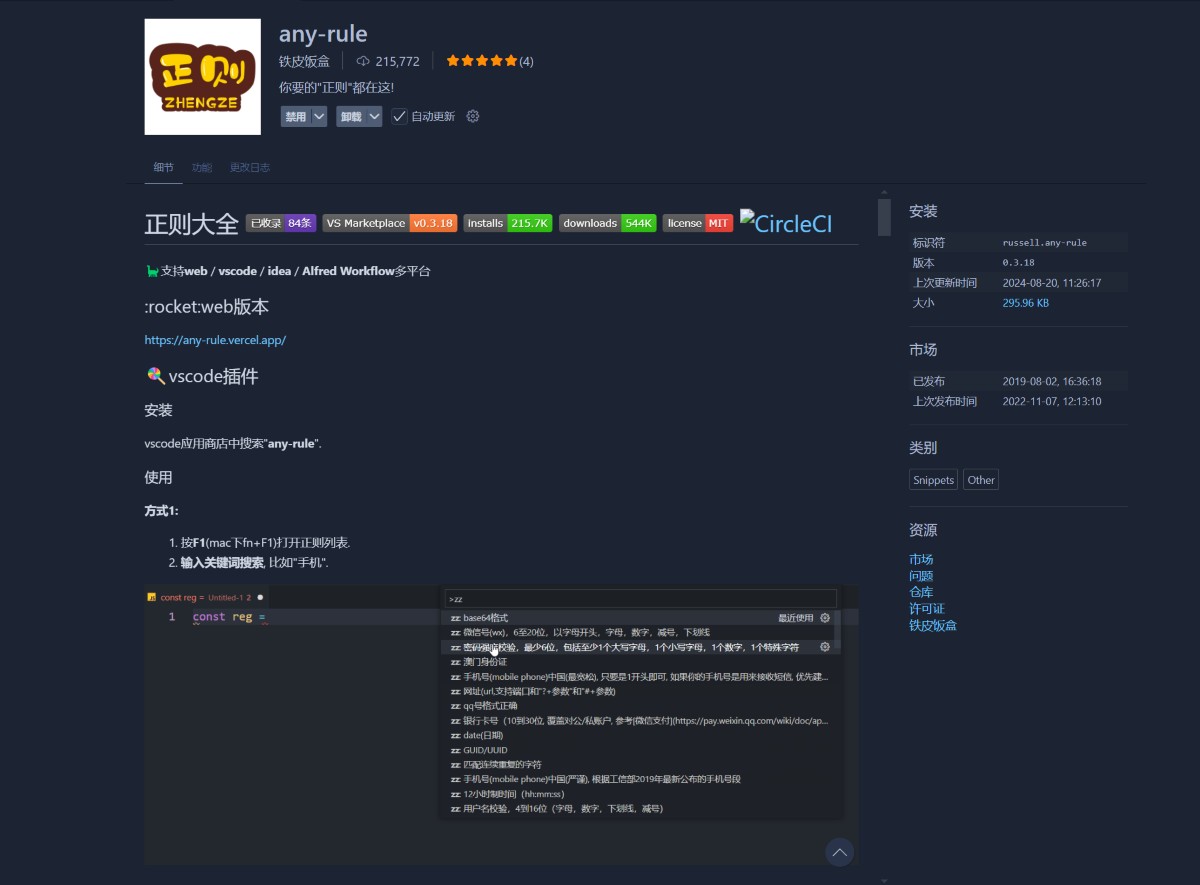Image resolution: width=1200 pixels, height=885 pixels.
Task: Click the 安装 heading in sidebar
Action: [x=923, y=211]
